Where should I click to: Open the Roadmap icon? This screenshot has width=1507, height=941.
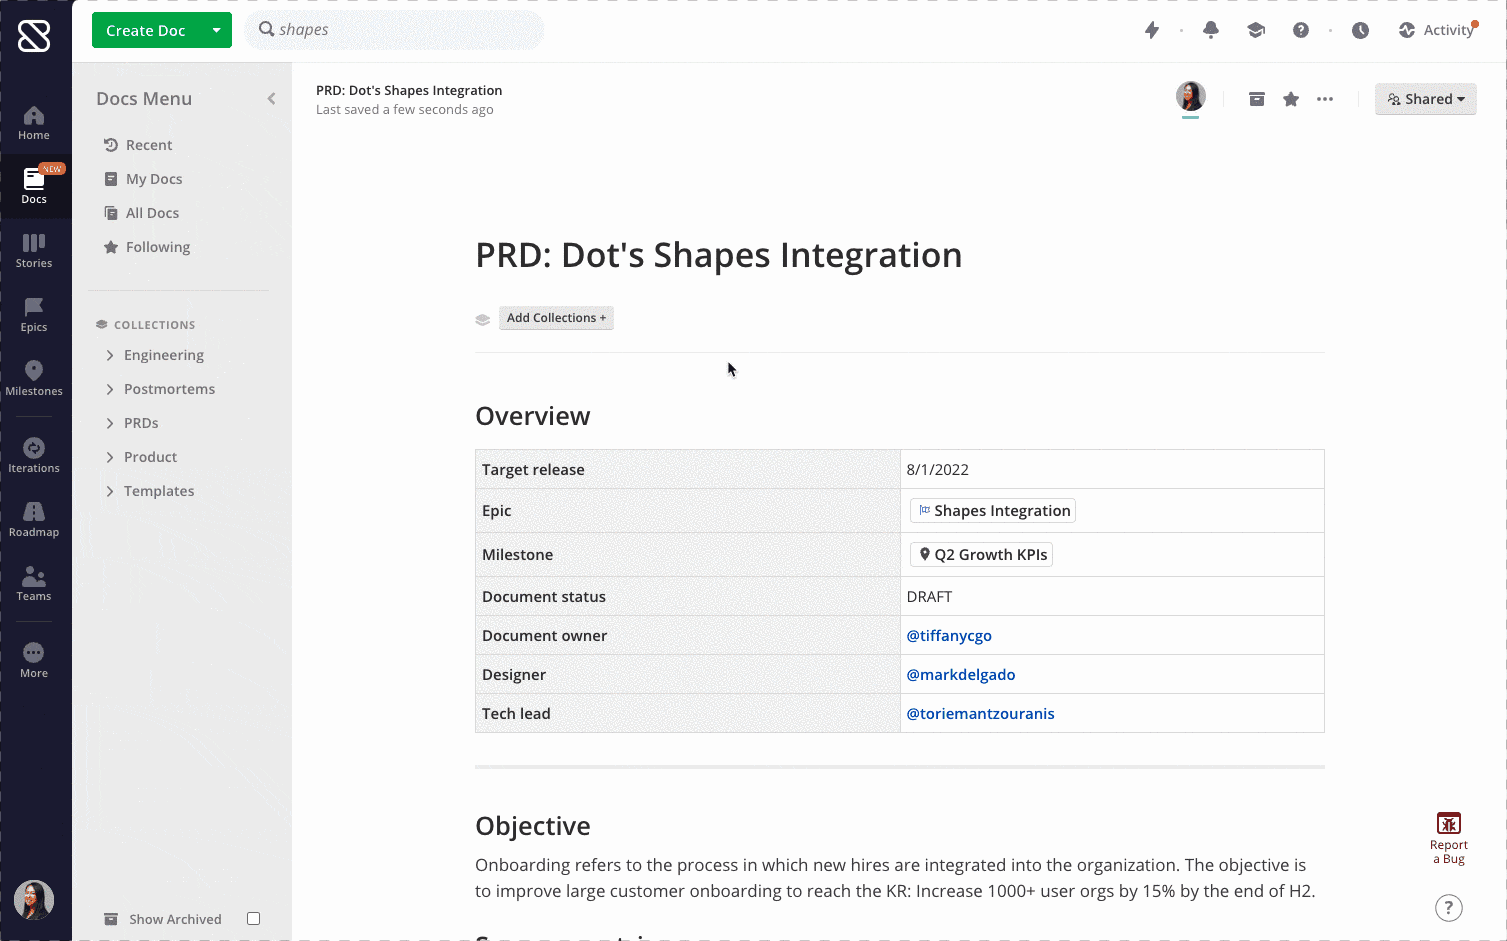(34, 512)
